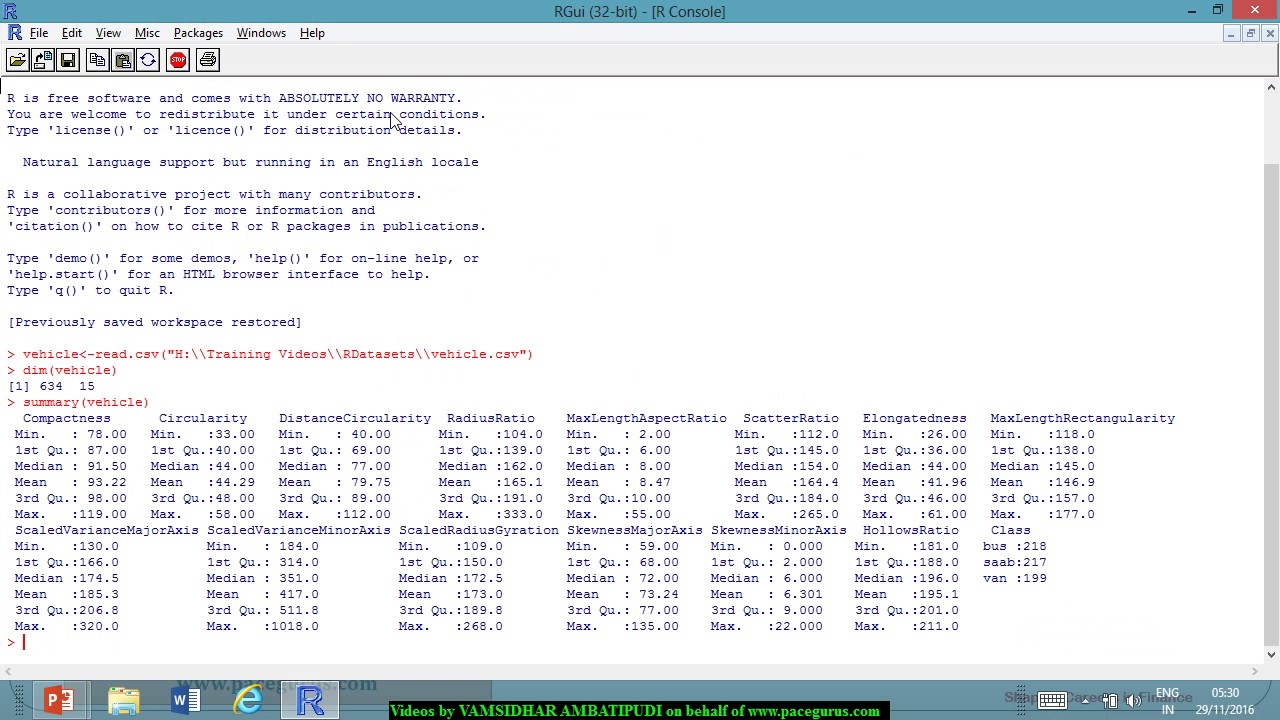
Task: Click the ScaledVarianceMinorAxis header
Action: point(299,530)
